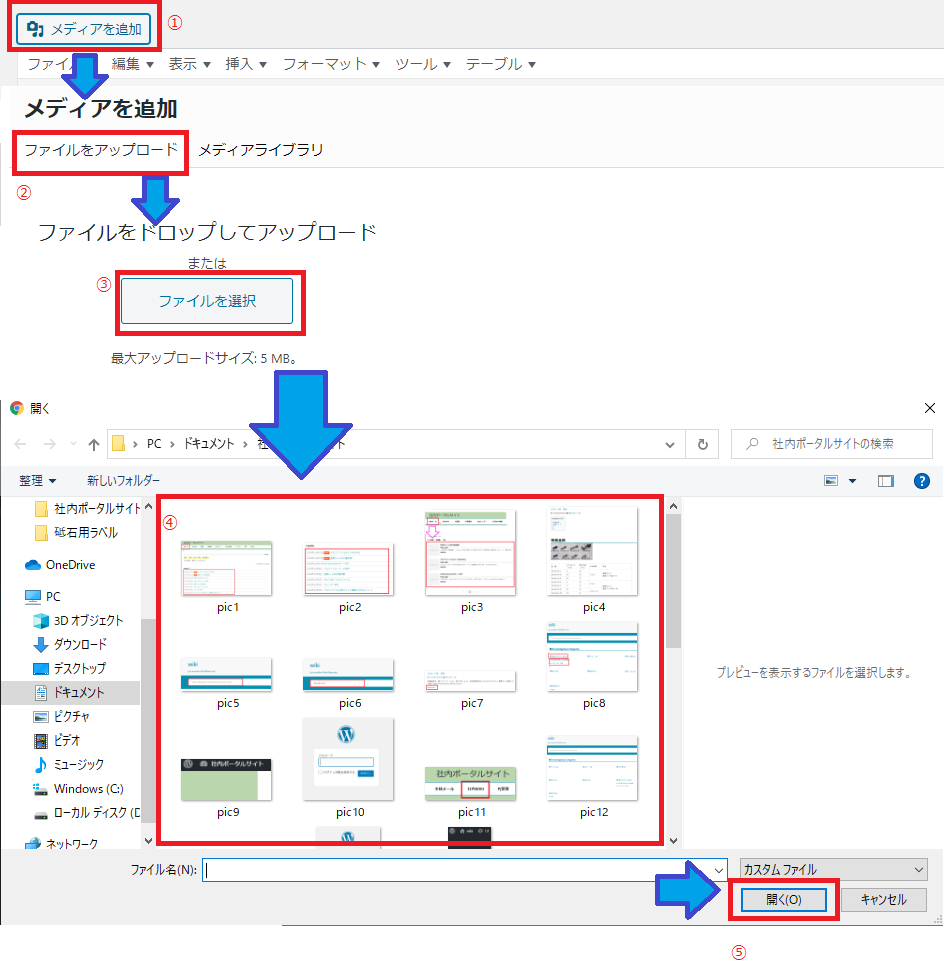Click the help question mark icon

click(922, 481)
